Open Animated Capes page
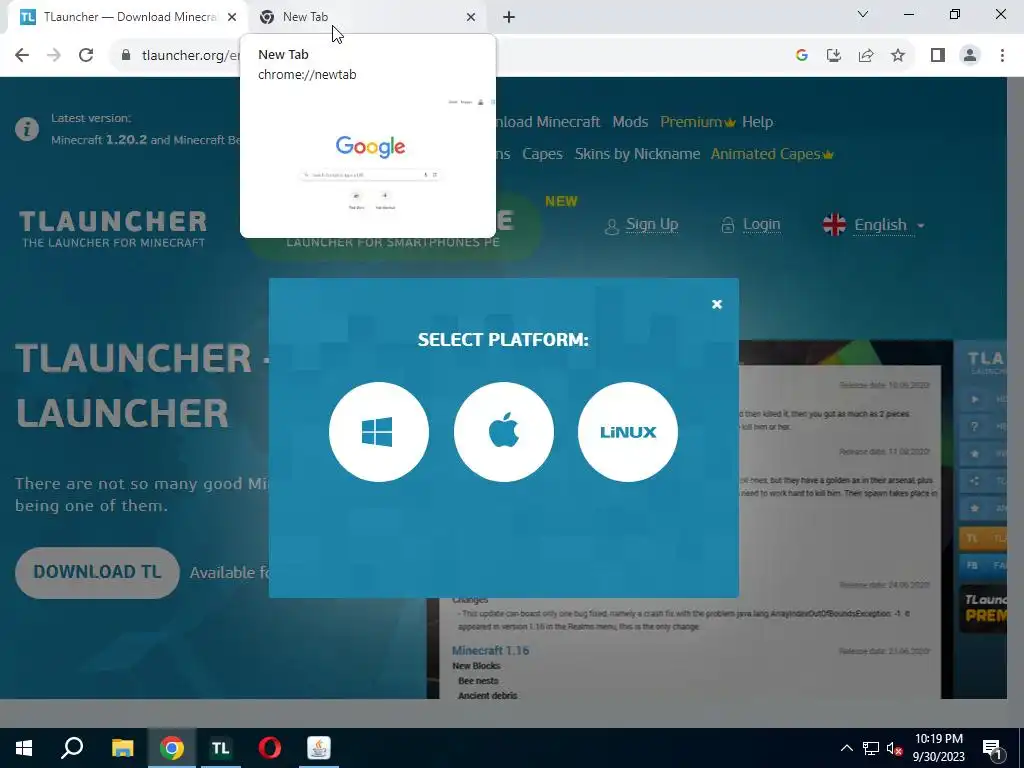1024x768 pixels. pyautogui.click(x=772, y=154)
